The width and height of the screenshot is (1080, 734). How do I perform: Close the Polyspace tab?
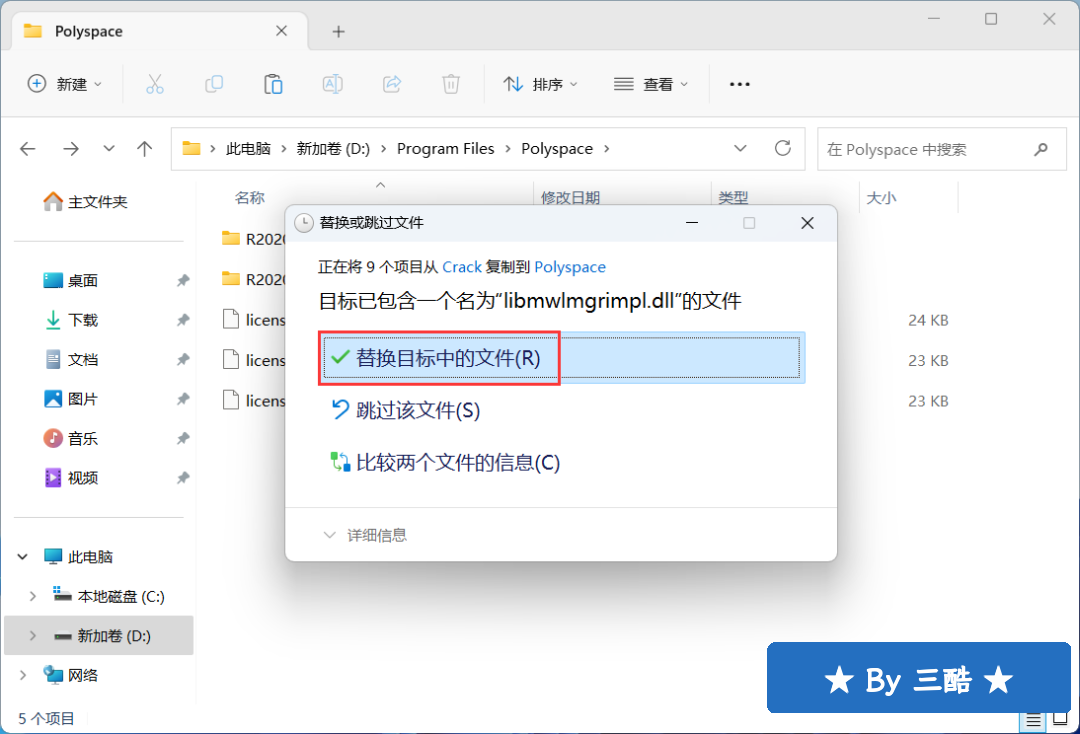point(281,31)
